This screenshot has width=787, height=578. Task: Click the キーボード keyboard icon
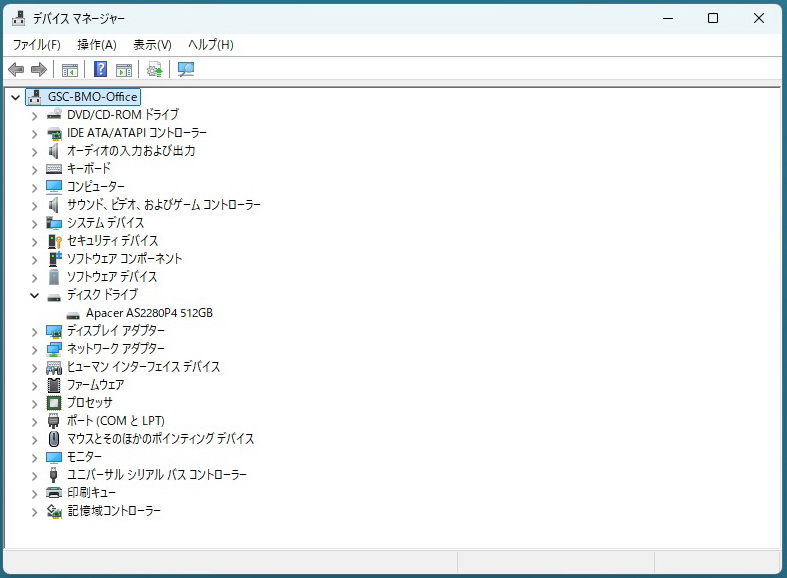click(x=54, y=169)
